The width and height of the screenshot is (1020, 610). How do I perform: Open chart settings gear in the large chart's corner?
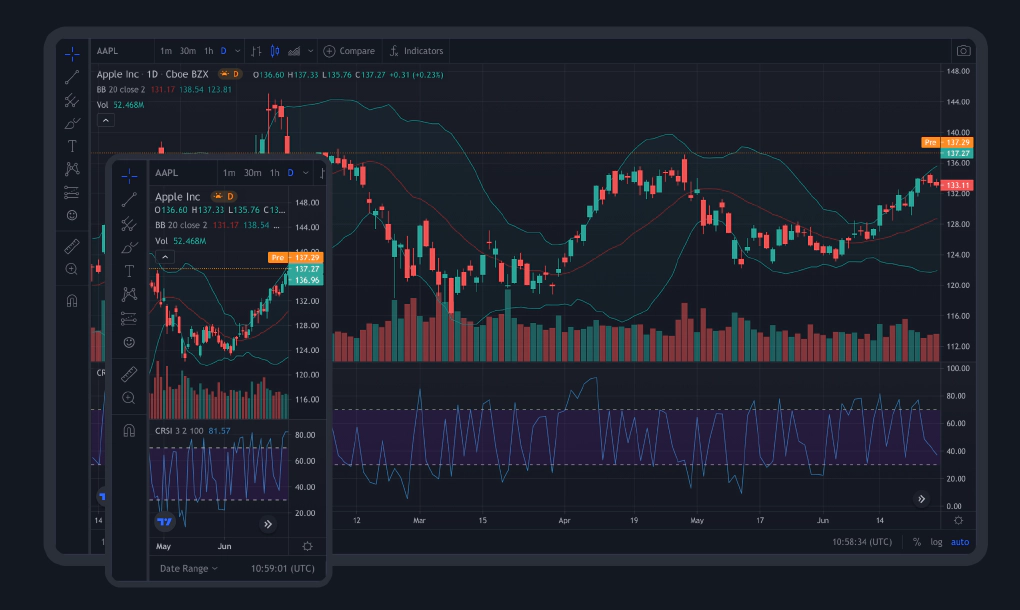tap(959, 520)
